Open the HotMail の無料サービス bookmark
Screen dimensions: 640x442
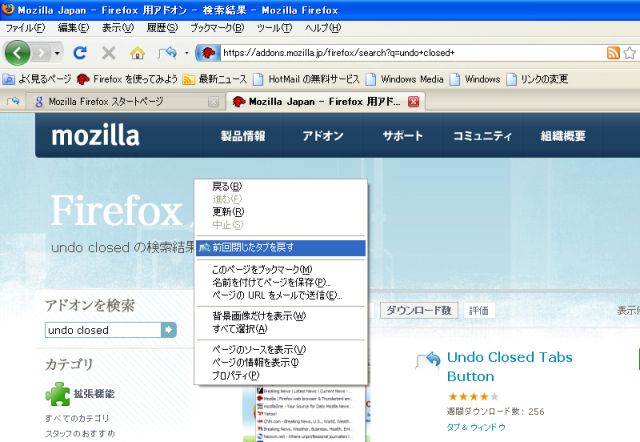click(x=306, y=79)
